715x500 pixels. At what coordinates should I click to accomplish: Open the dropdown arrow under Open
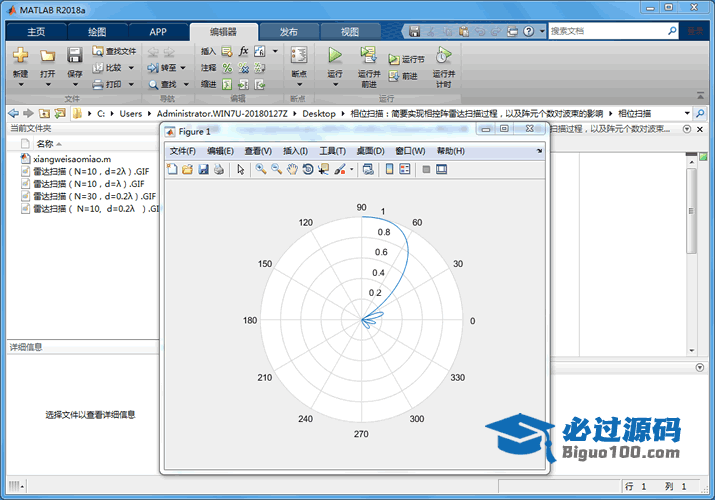48,85
